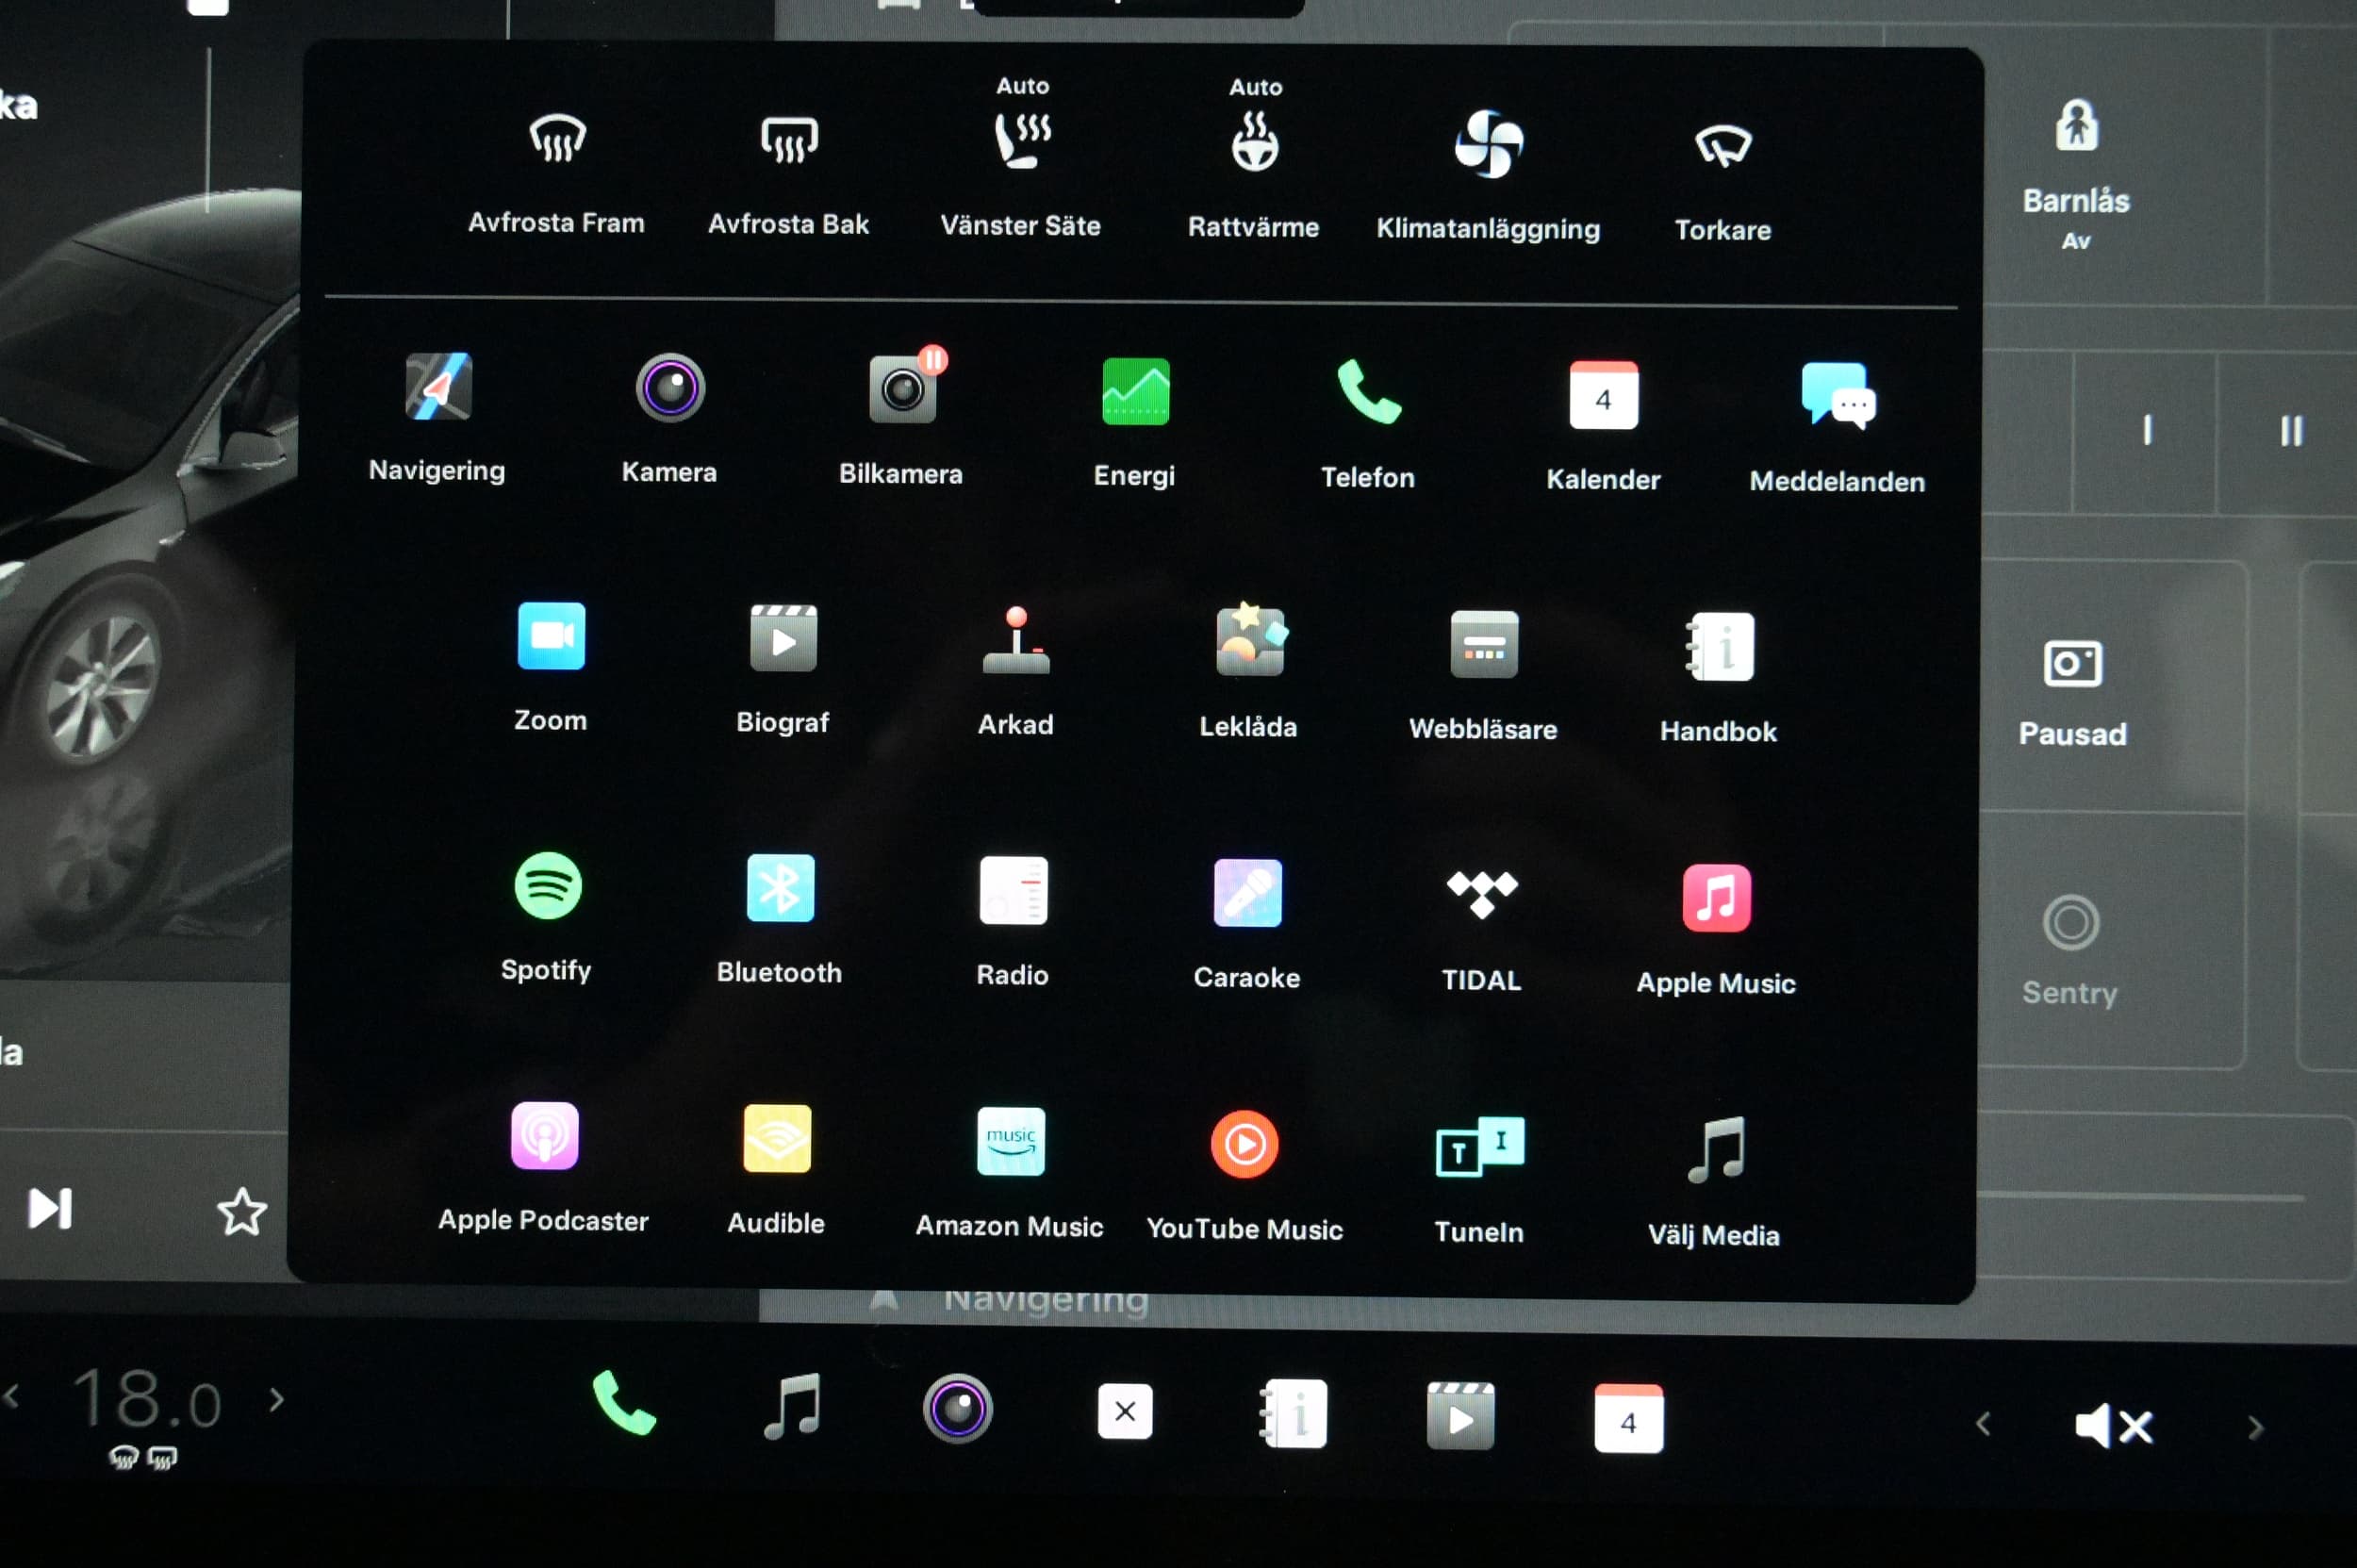This screenshot has height=1568, width=2357.
Task: Decrease temperature with left arrow
Action: coord(12,1396)
